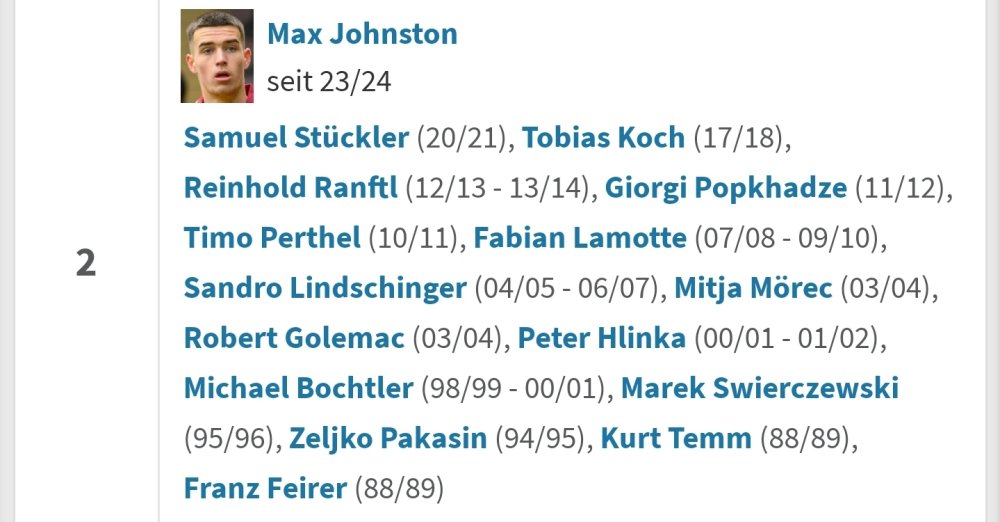View Mitja Mörec's player page

[x=753, y=288]
